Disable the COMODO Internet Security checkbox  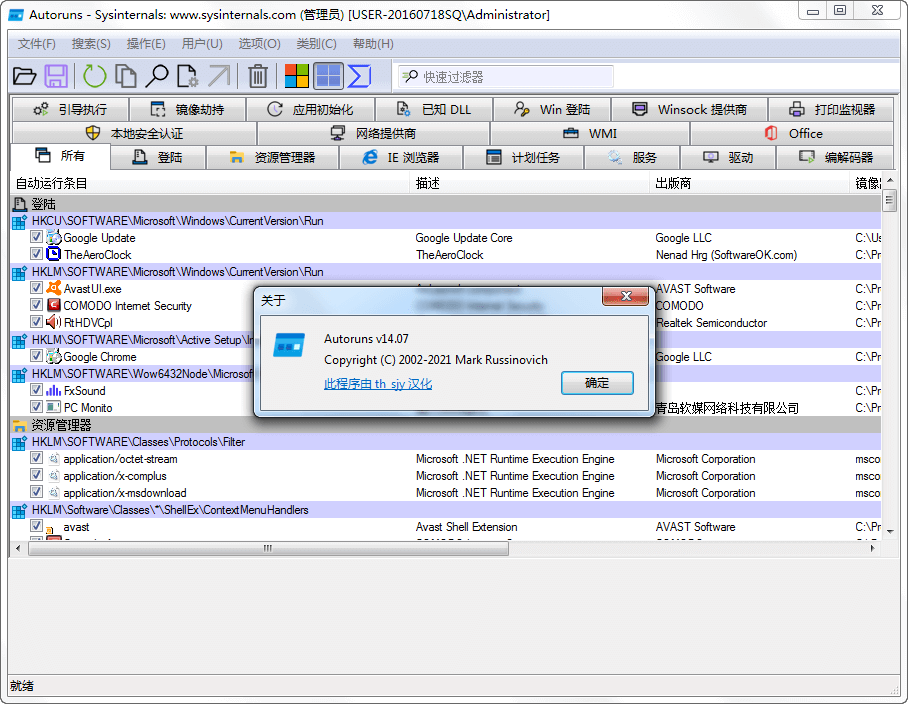coord(36,305)
